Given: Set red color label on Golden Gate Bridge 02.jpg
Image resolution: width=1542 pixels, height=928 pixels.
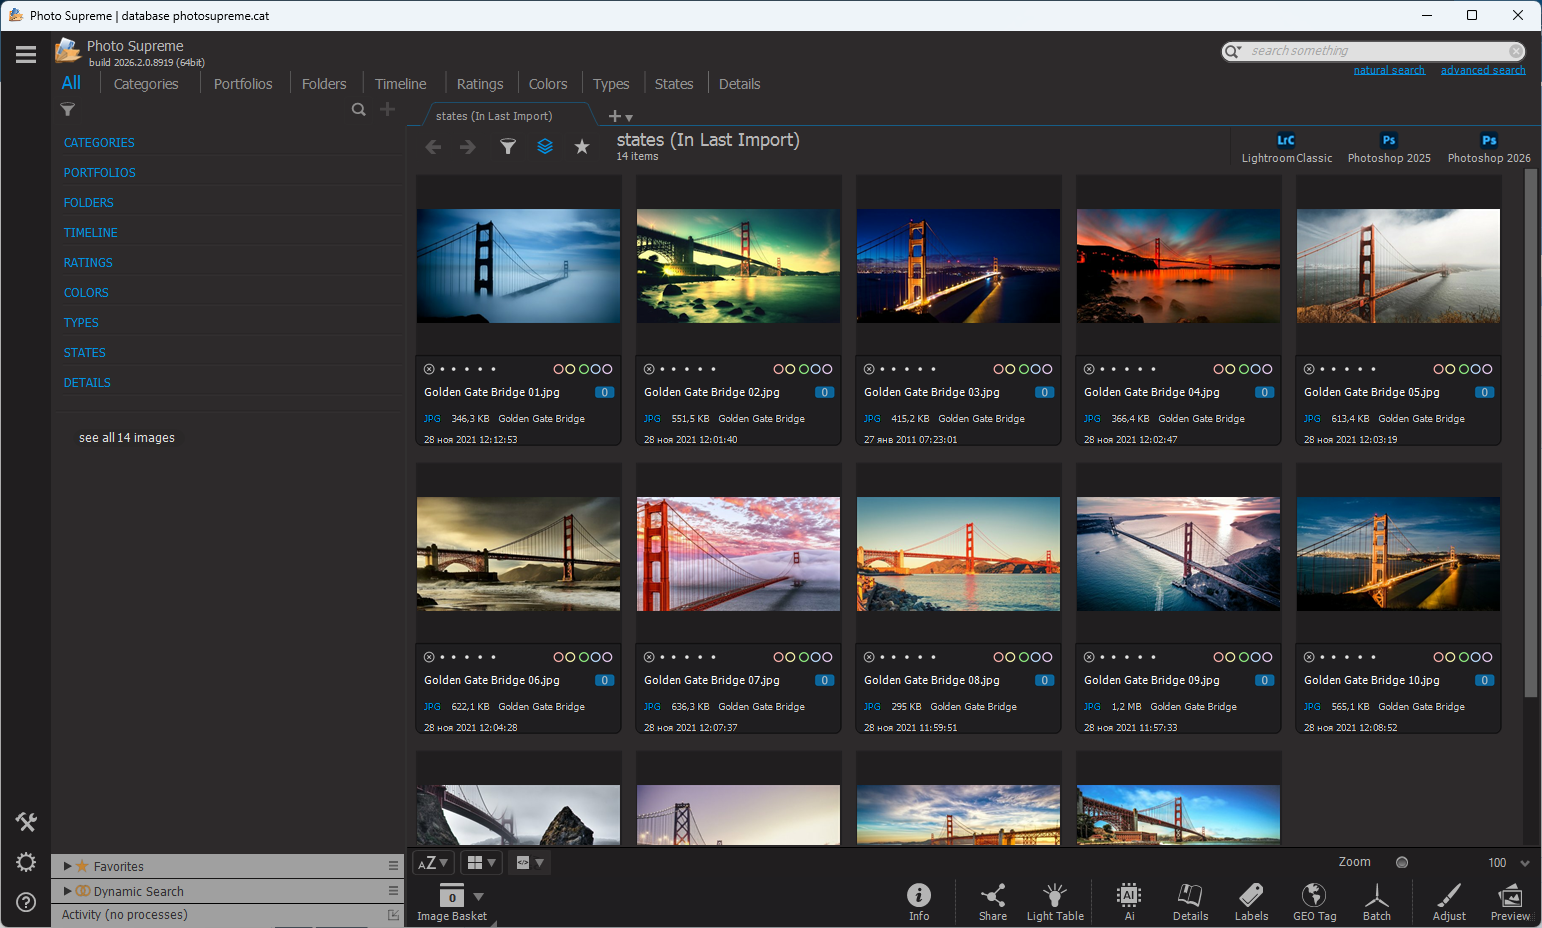Looking at the screenshot, I should (x=779, y=369).
